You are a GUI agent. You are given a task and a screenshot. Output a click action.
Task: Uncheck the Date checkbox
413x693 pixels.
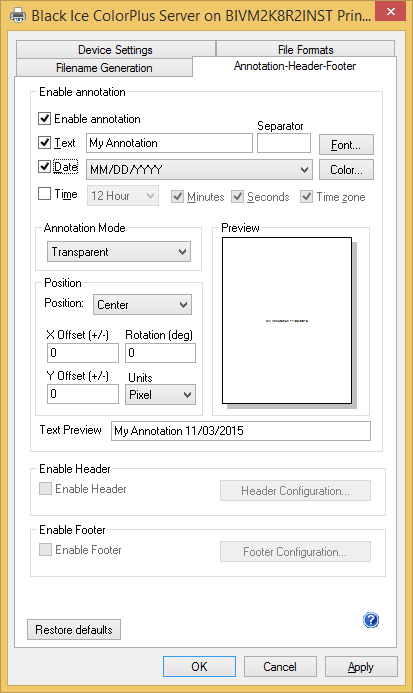click(x=45, y=166)
